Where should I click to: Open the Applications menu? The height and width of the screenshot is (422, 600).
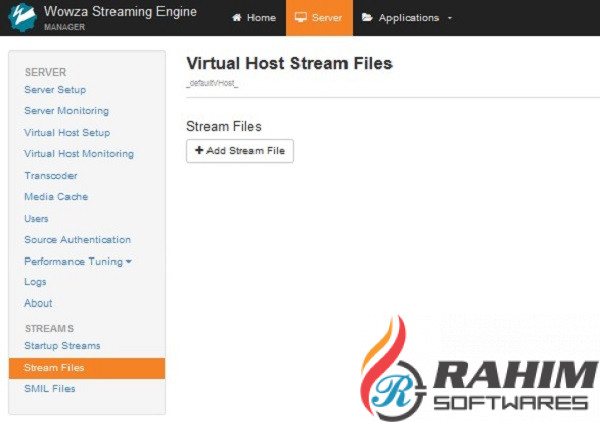tap(407, 18)
